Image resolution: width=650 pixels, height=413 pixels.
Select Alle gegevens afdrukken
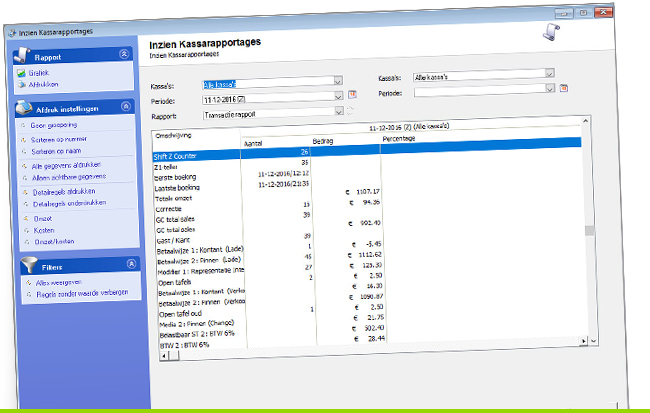pos(60,164)
